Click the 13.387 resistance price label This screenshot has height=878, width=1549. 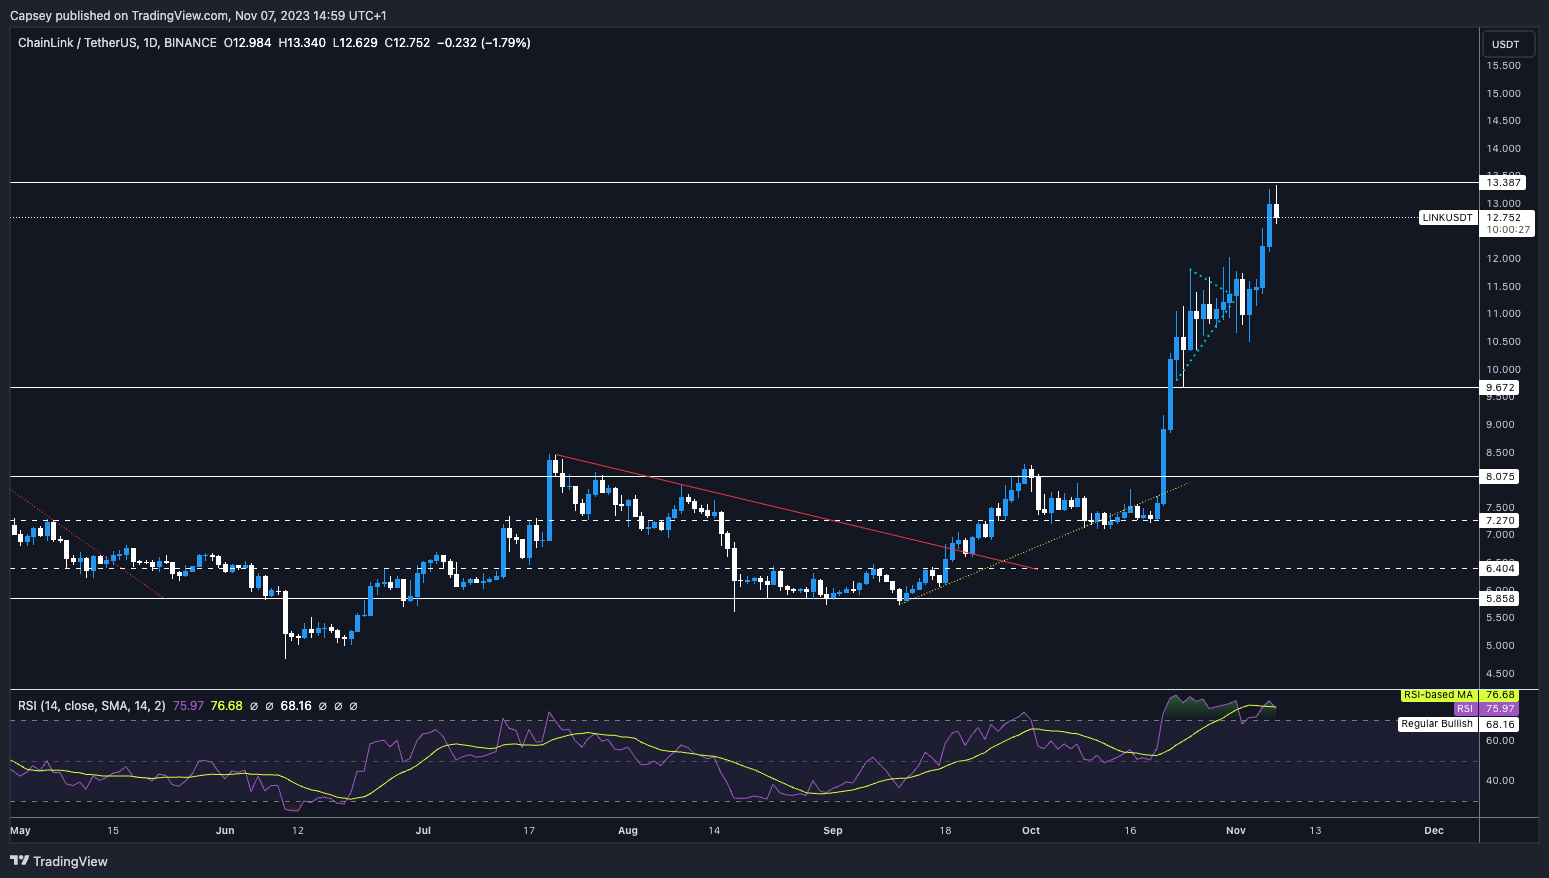(x=1503, y=182)
